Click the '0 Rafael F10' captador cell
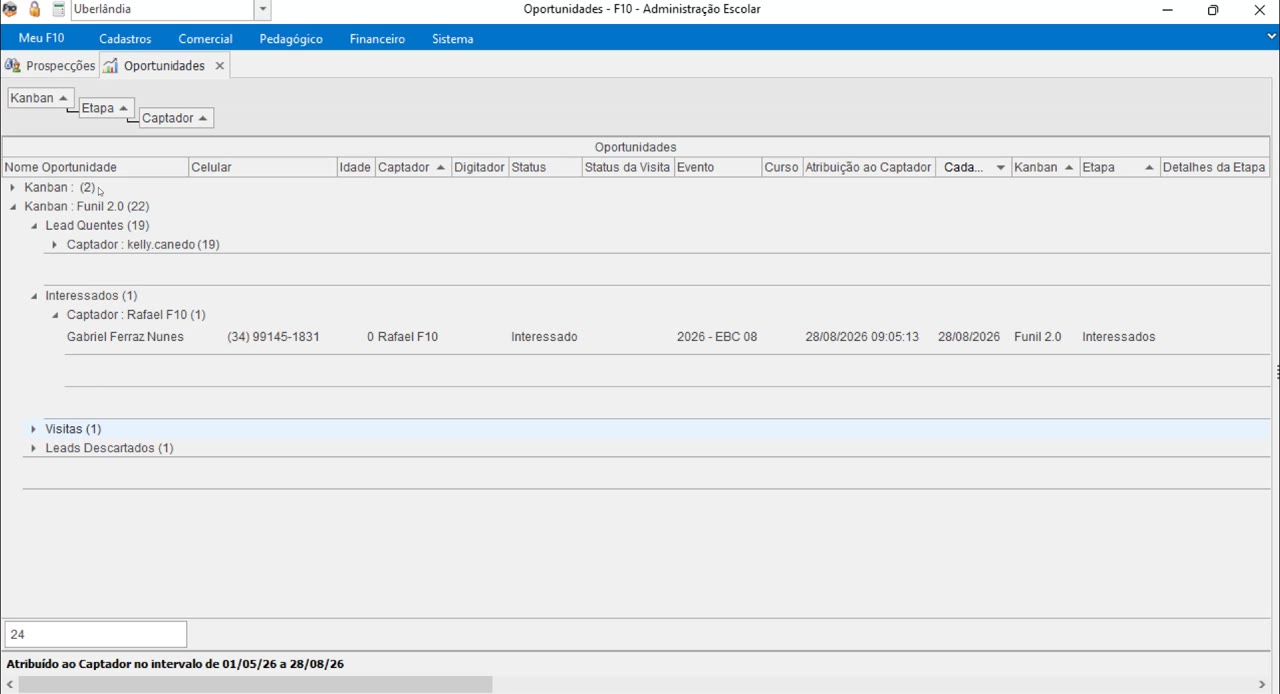The width and height of the screenshot is (1280, 694). click(x=402, y=337)
